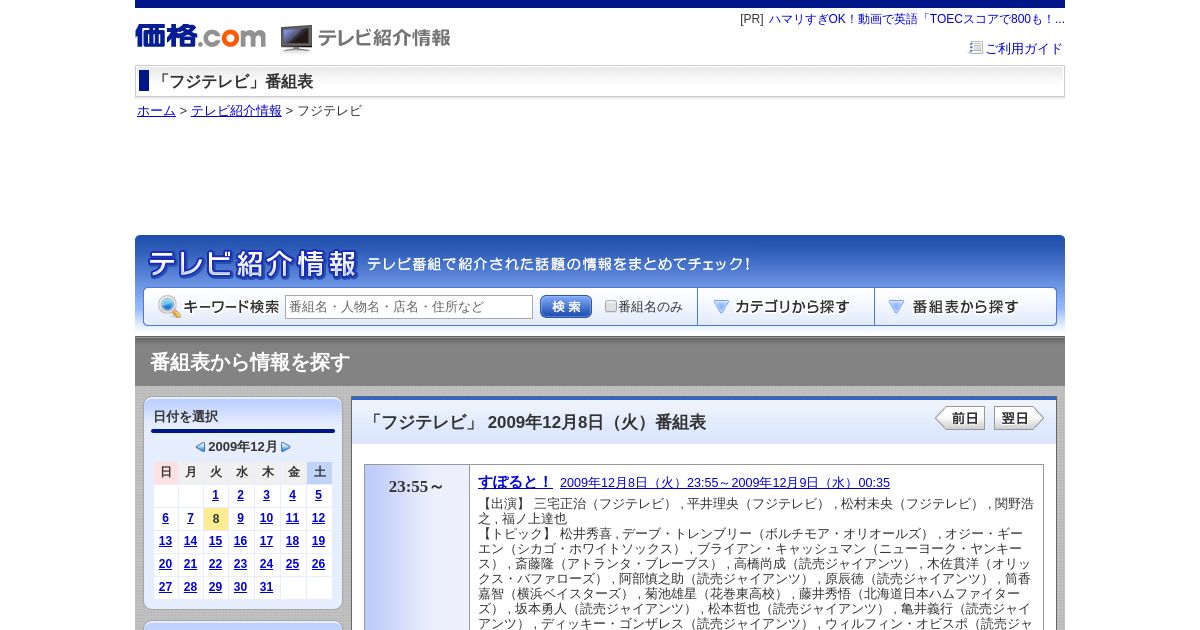Focus the keyword search input field
Viewport: 1200px width, 630px height.
click(x=409, y=307)
